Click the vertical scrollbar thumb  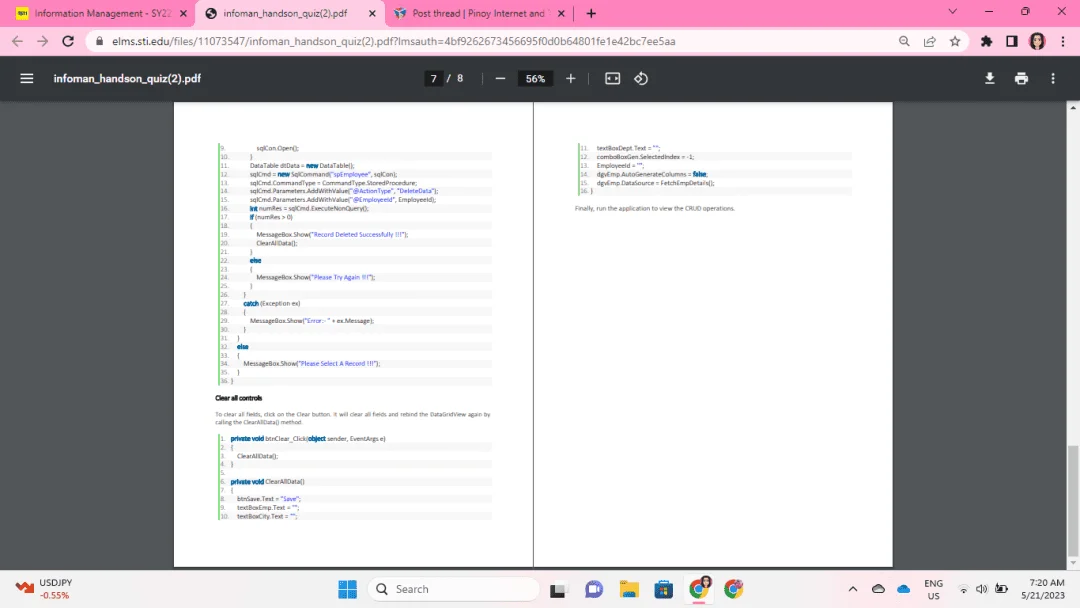[x=1072, y=500]
